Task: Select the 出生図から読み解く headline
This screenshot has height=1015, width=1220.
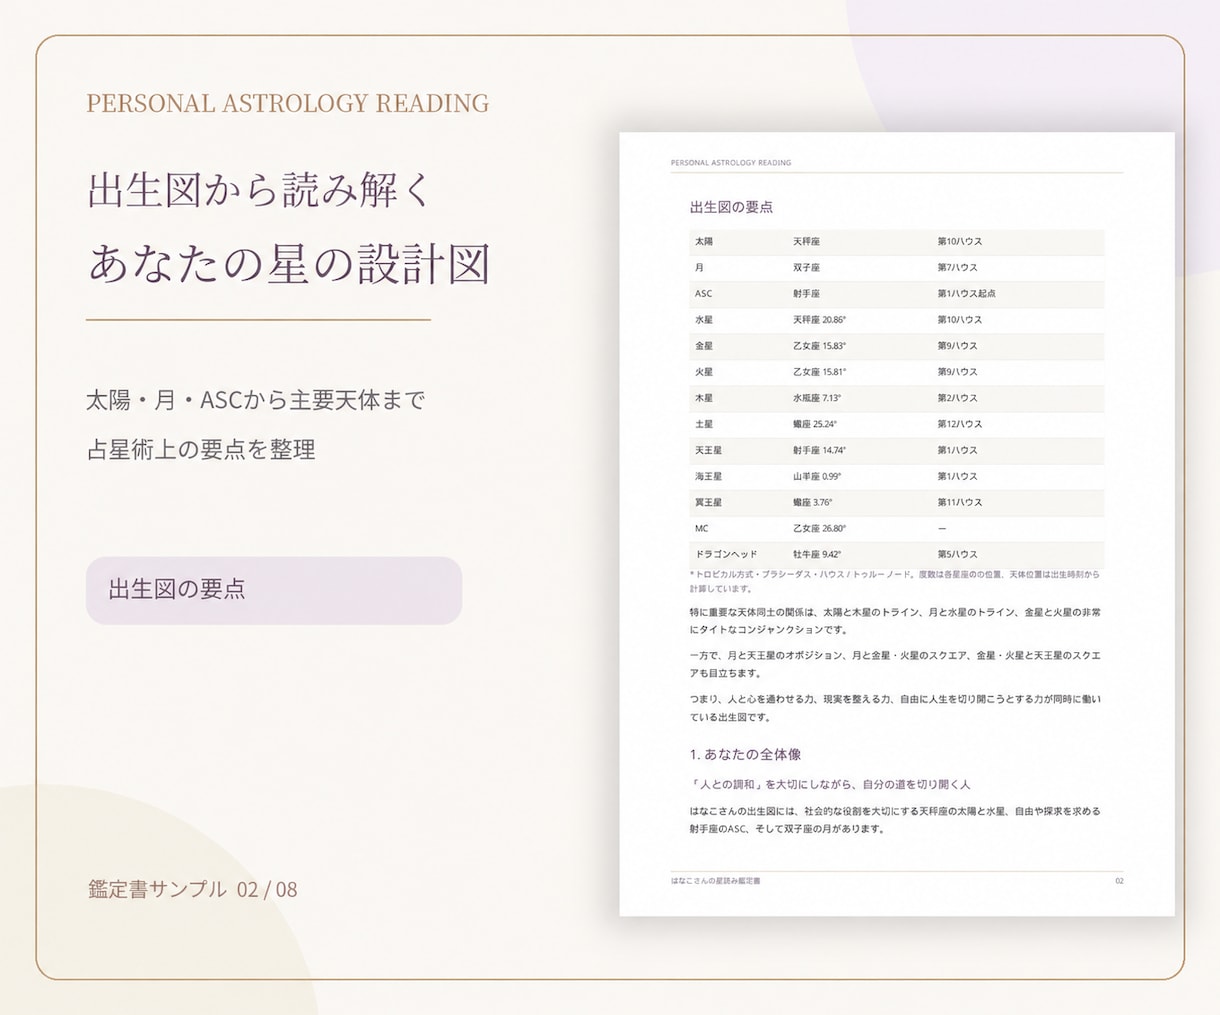Action: [x=260, y=189]
